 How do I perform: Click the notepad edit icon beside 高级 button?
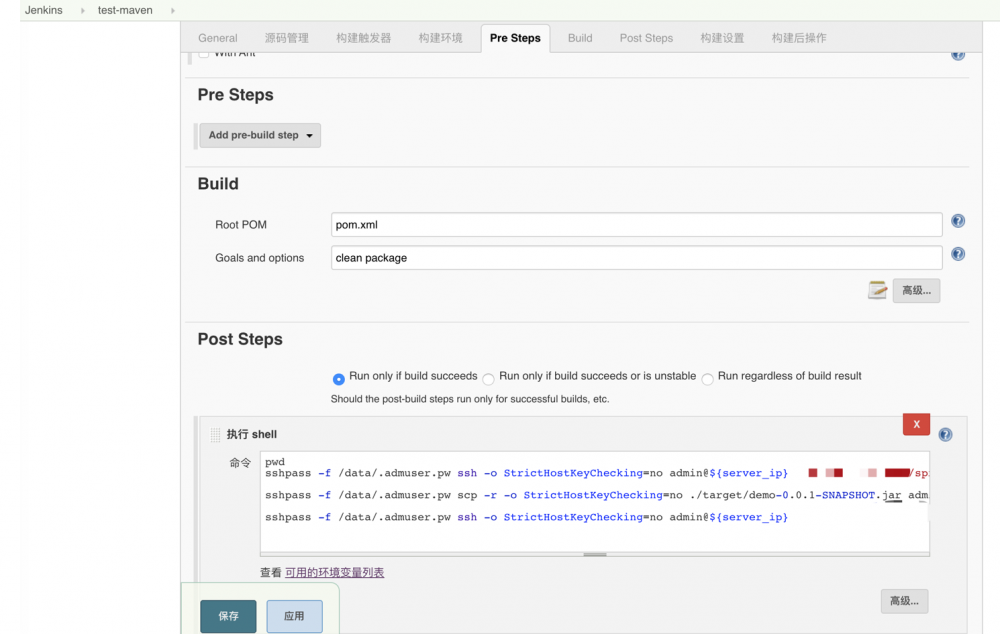[x=877, y=290]
